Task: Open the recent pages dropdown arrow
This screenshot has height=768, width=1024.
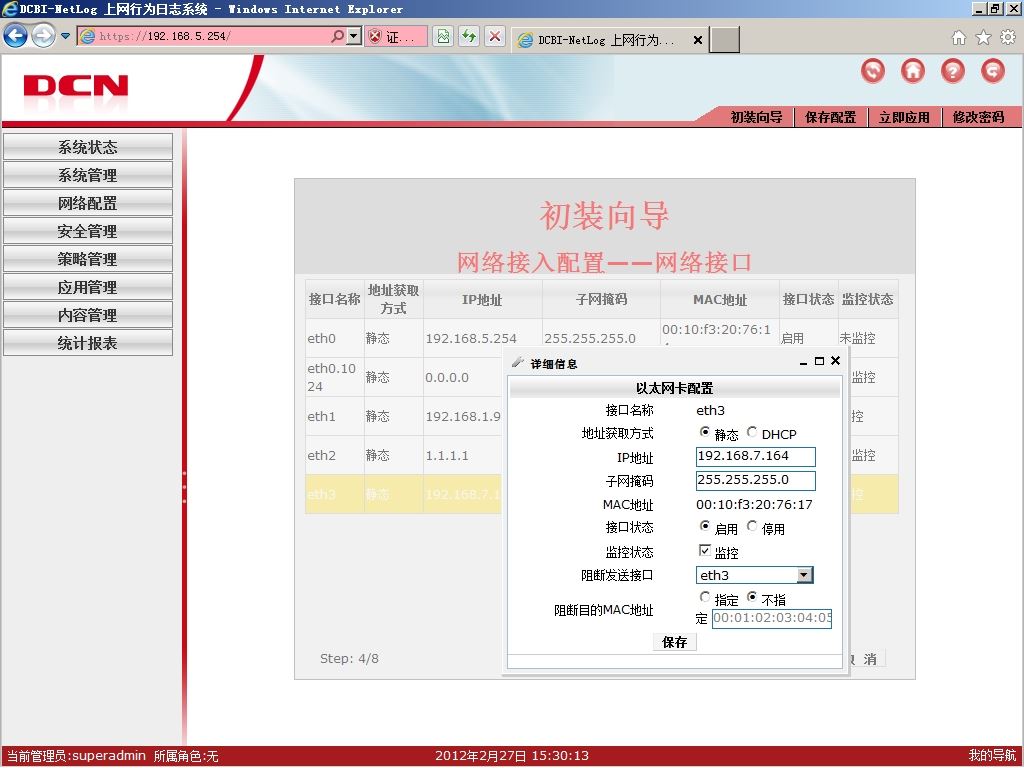Action: pyautogui.click(x=65, y=36)
